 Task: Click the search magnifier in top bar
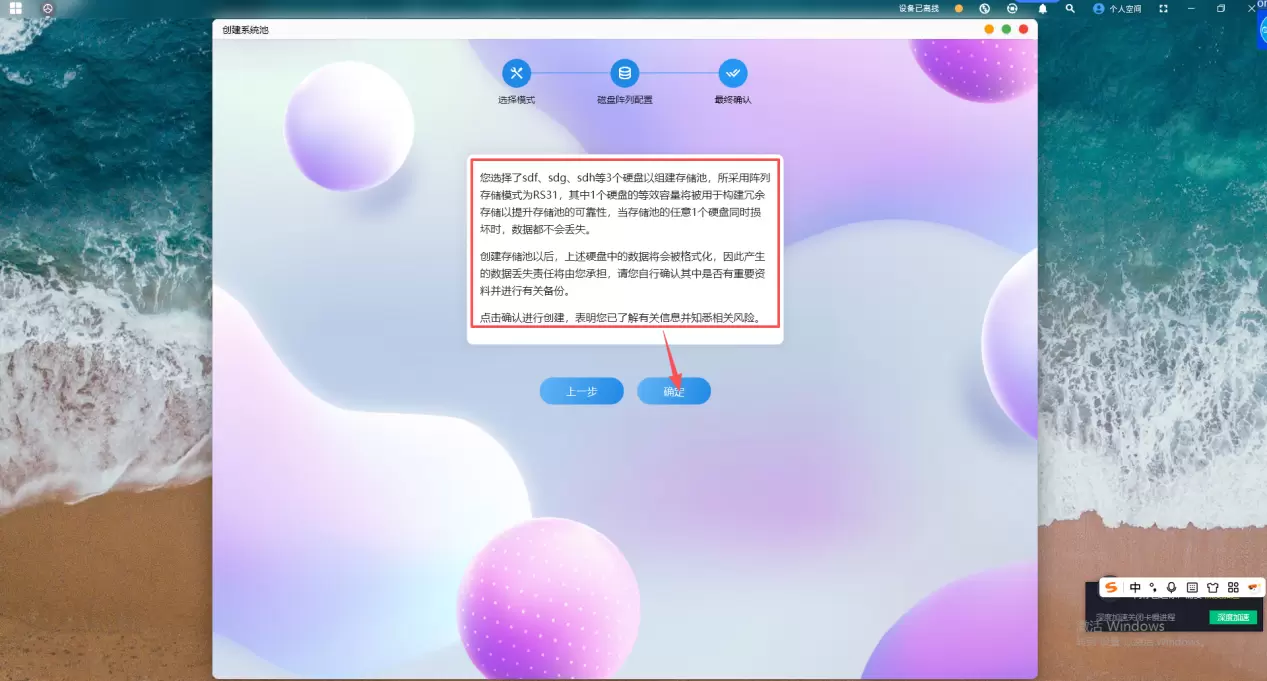pos(1070,8)
